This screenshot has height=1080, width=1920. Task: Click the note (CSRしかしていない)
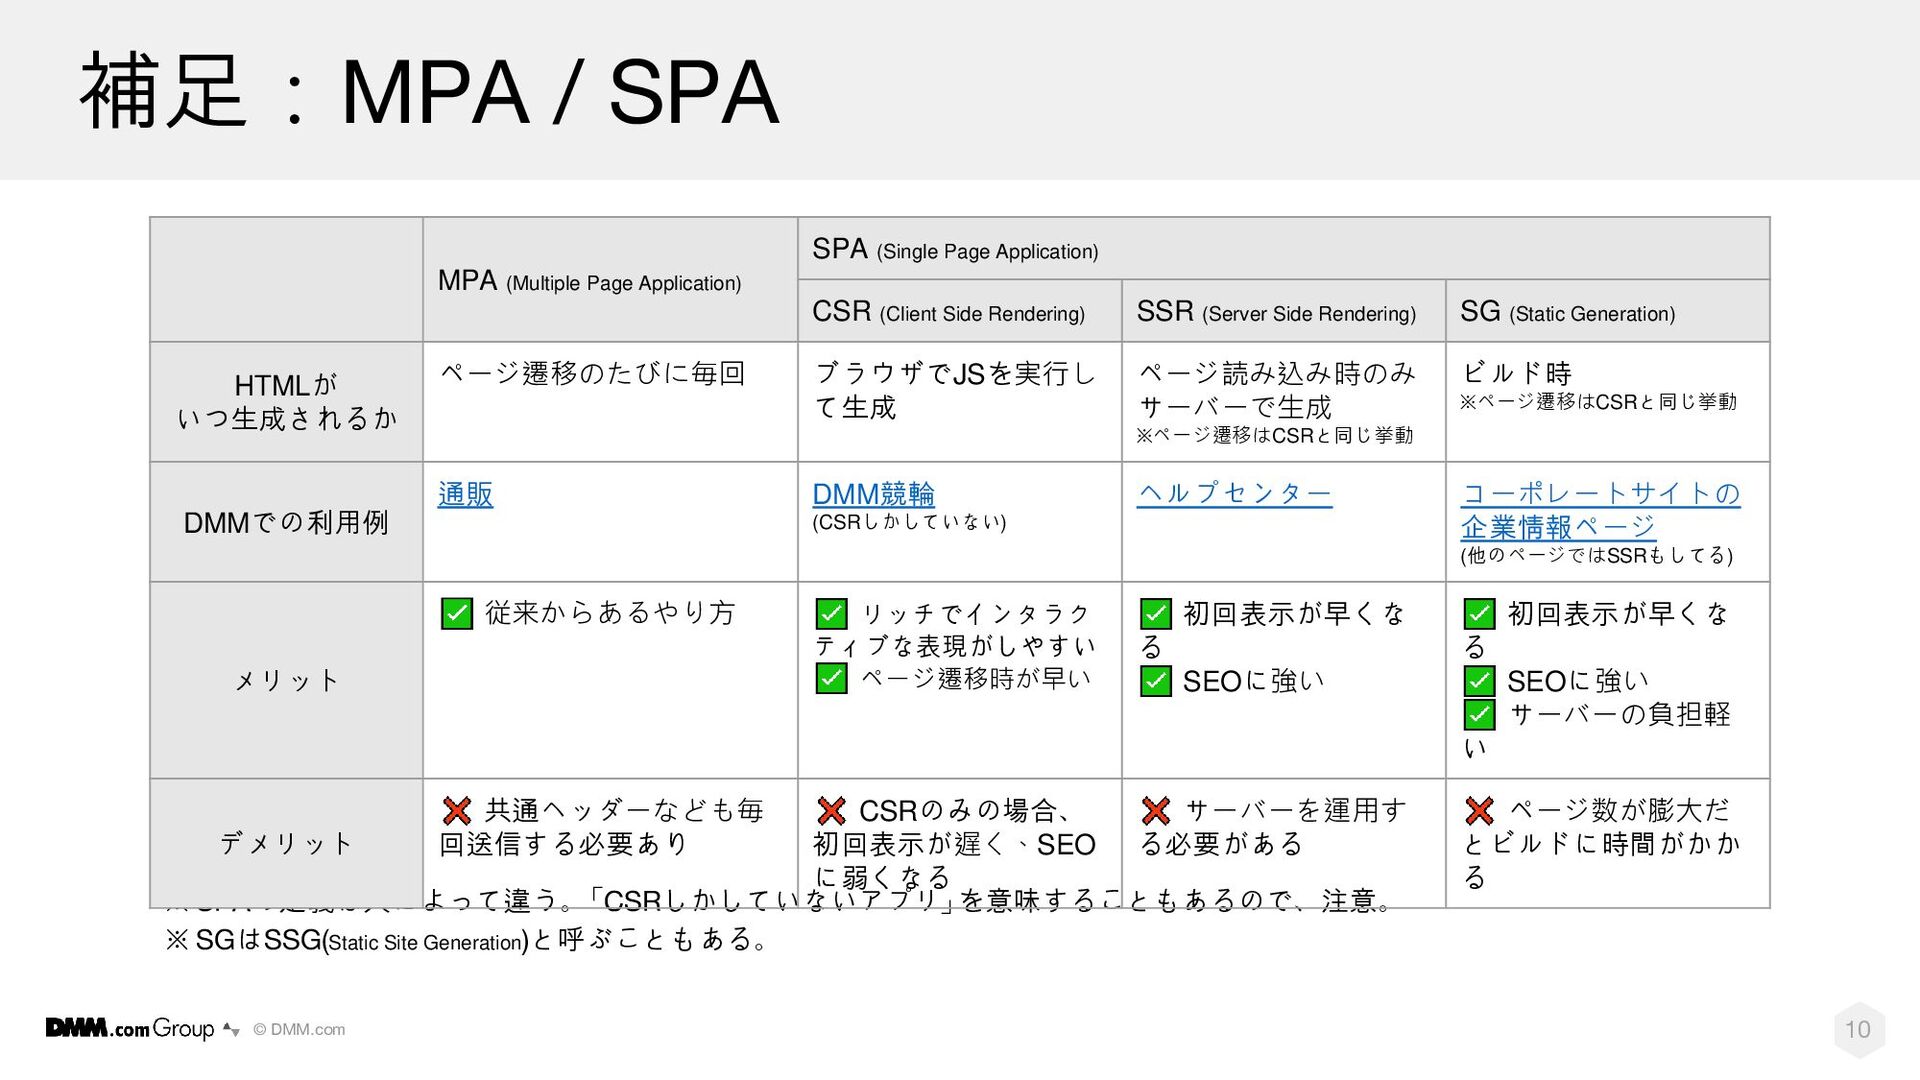pos(909,522)
